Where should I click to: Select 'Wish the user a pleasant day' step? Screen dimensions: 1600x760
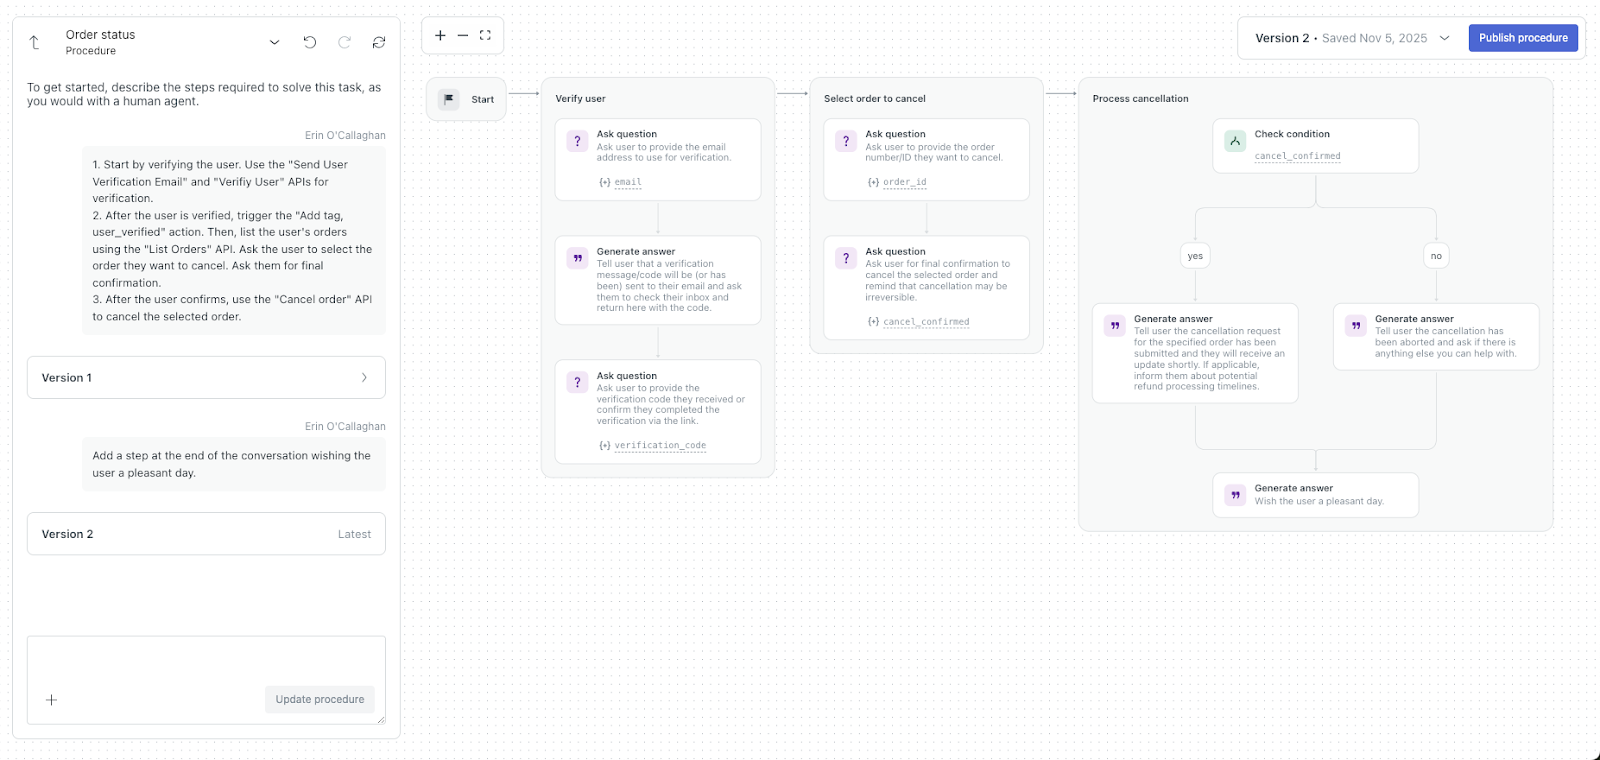click(x=1315, y=495)
